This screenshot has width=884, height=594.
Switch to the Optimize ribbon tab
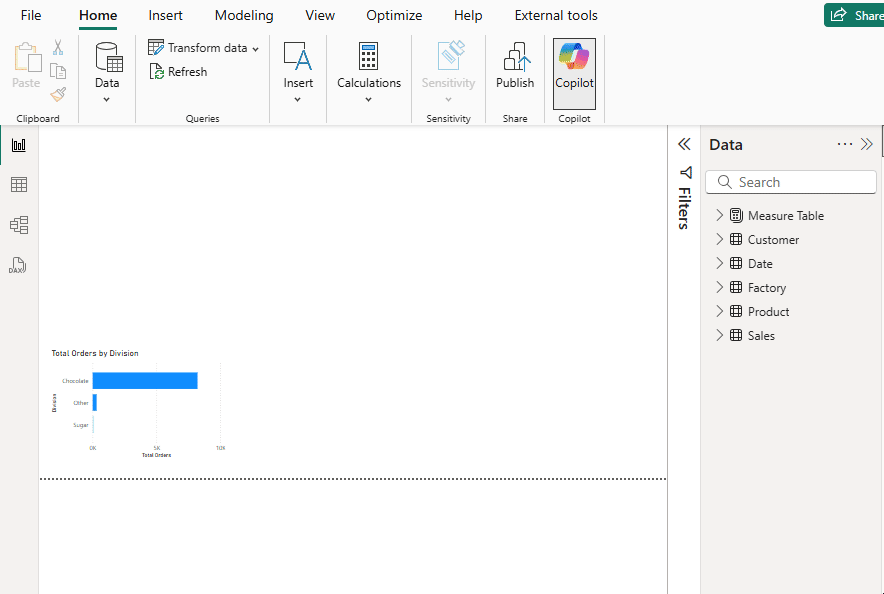point(394,15)
